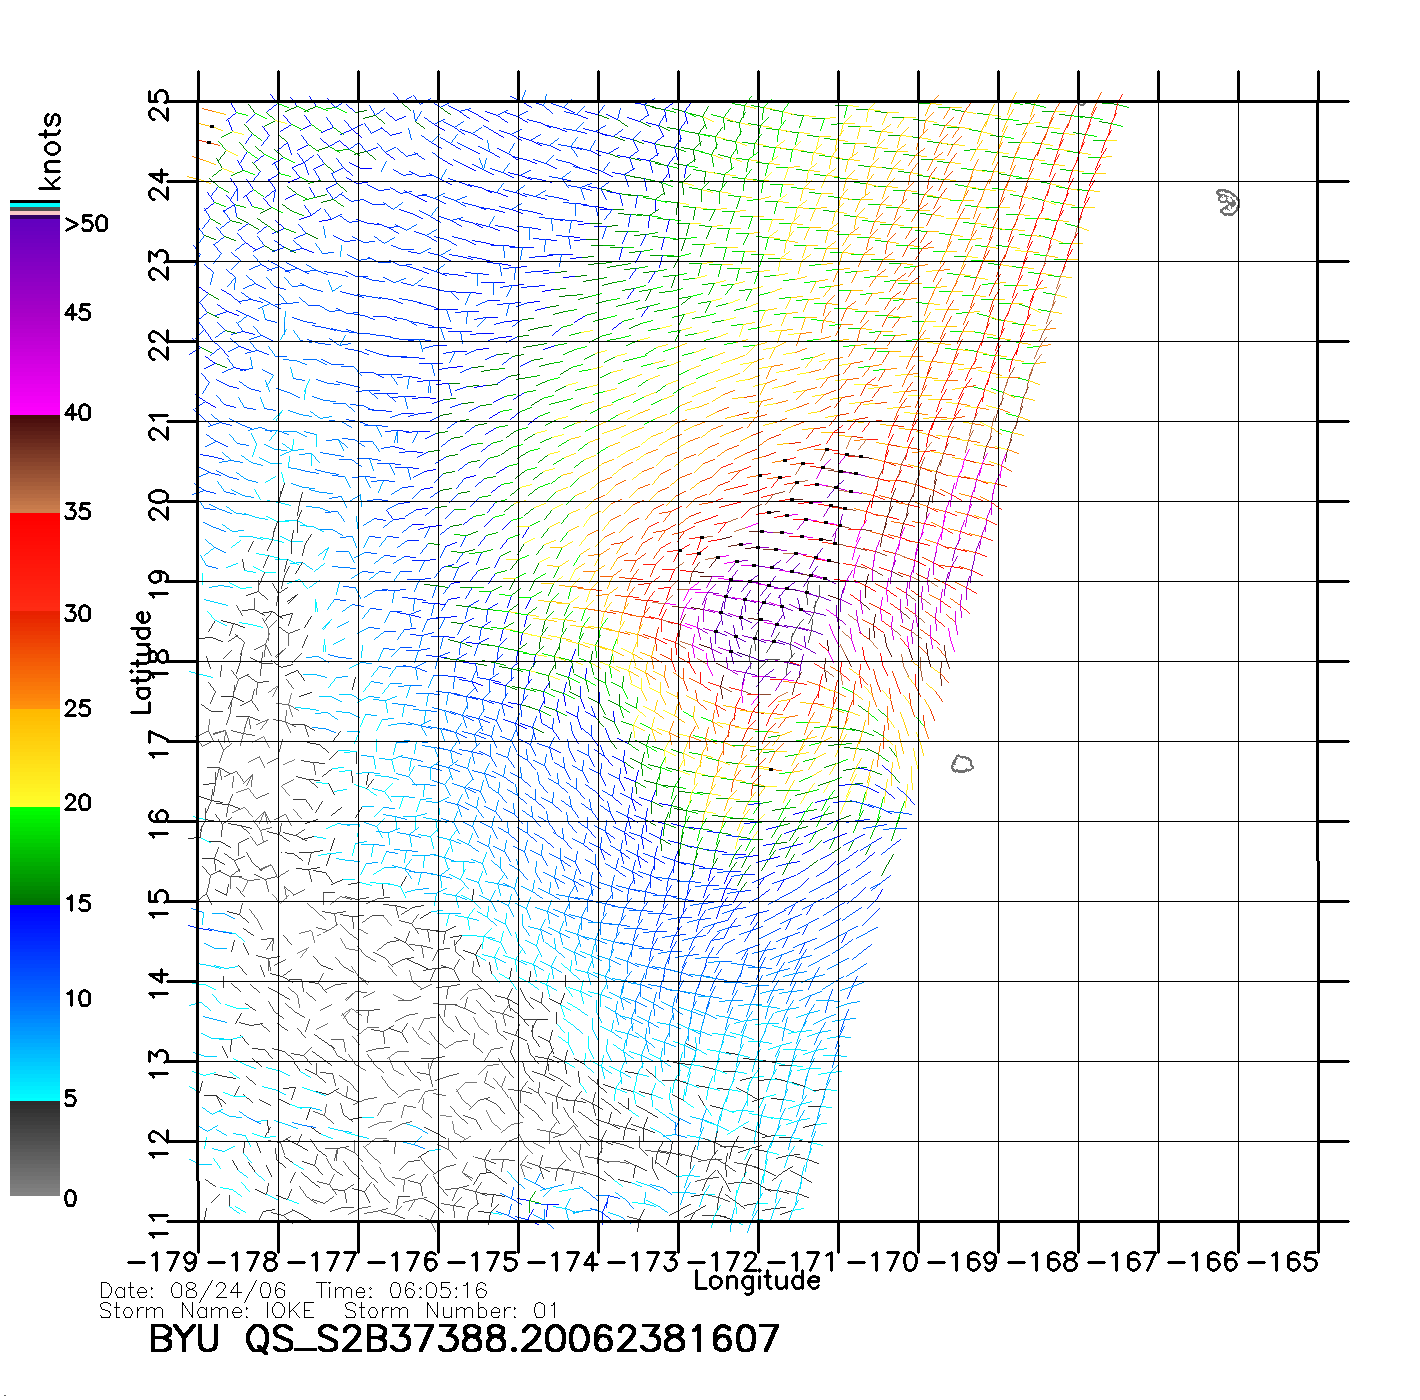Click the Longitude axis label
1420x1400 pixels.
[757, 1281]
